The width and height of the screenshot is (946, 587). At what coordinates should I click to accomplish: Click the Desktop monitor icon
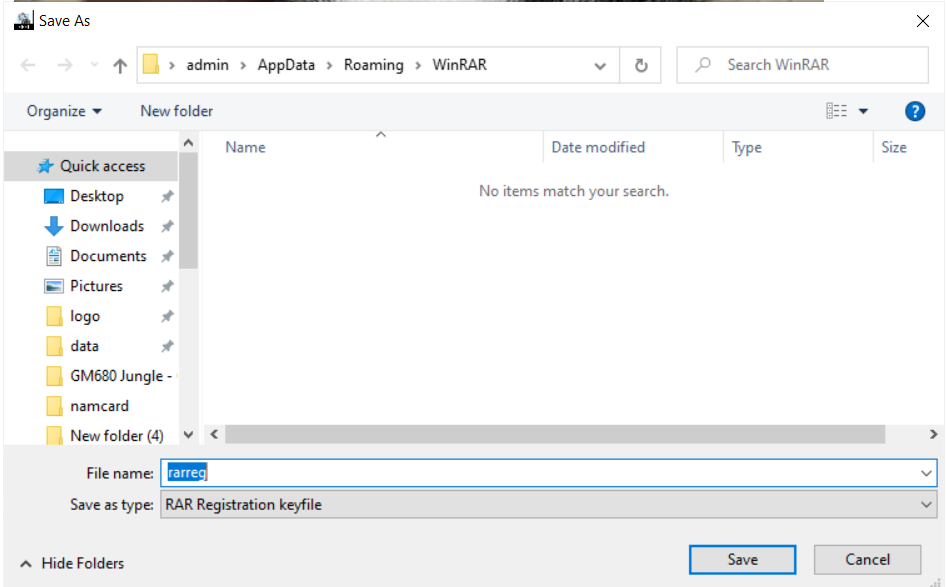pyautogui.click(x=54, y=196)
